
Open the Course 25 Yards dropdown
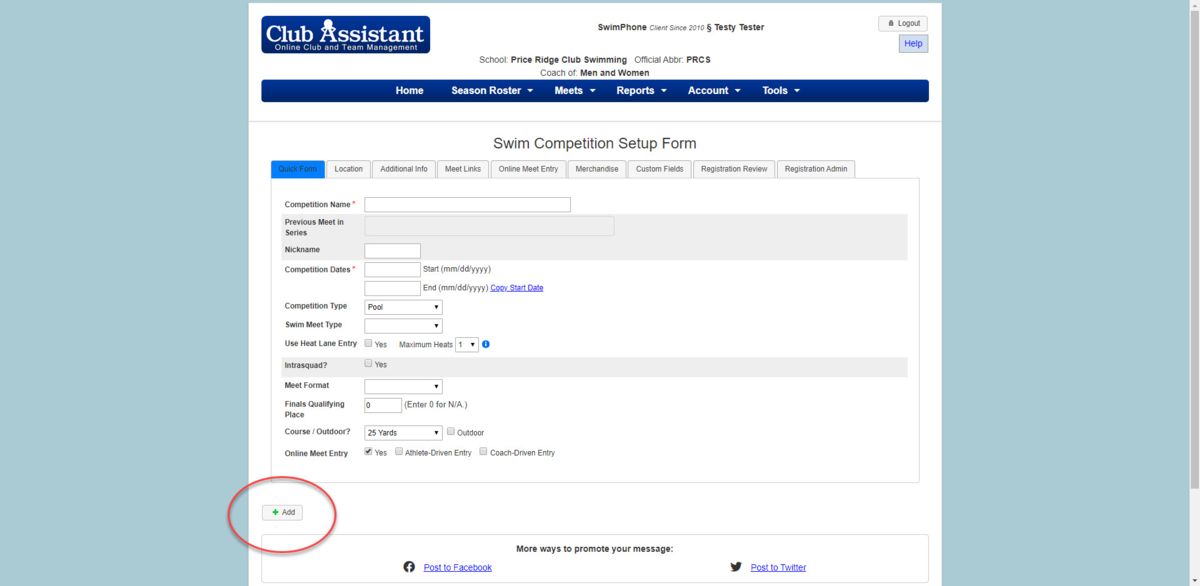(x=403, y=433)
